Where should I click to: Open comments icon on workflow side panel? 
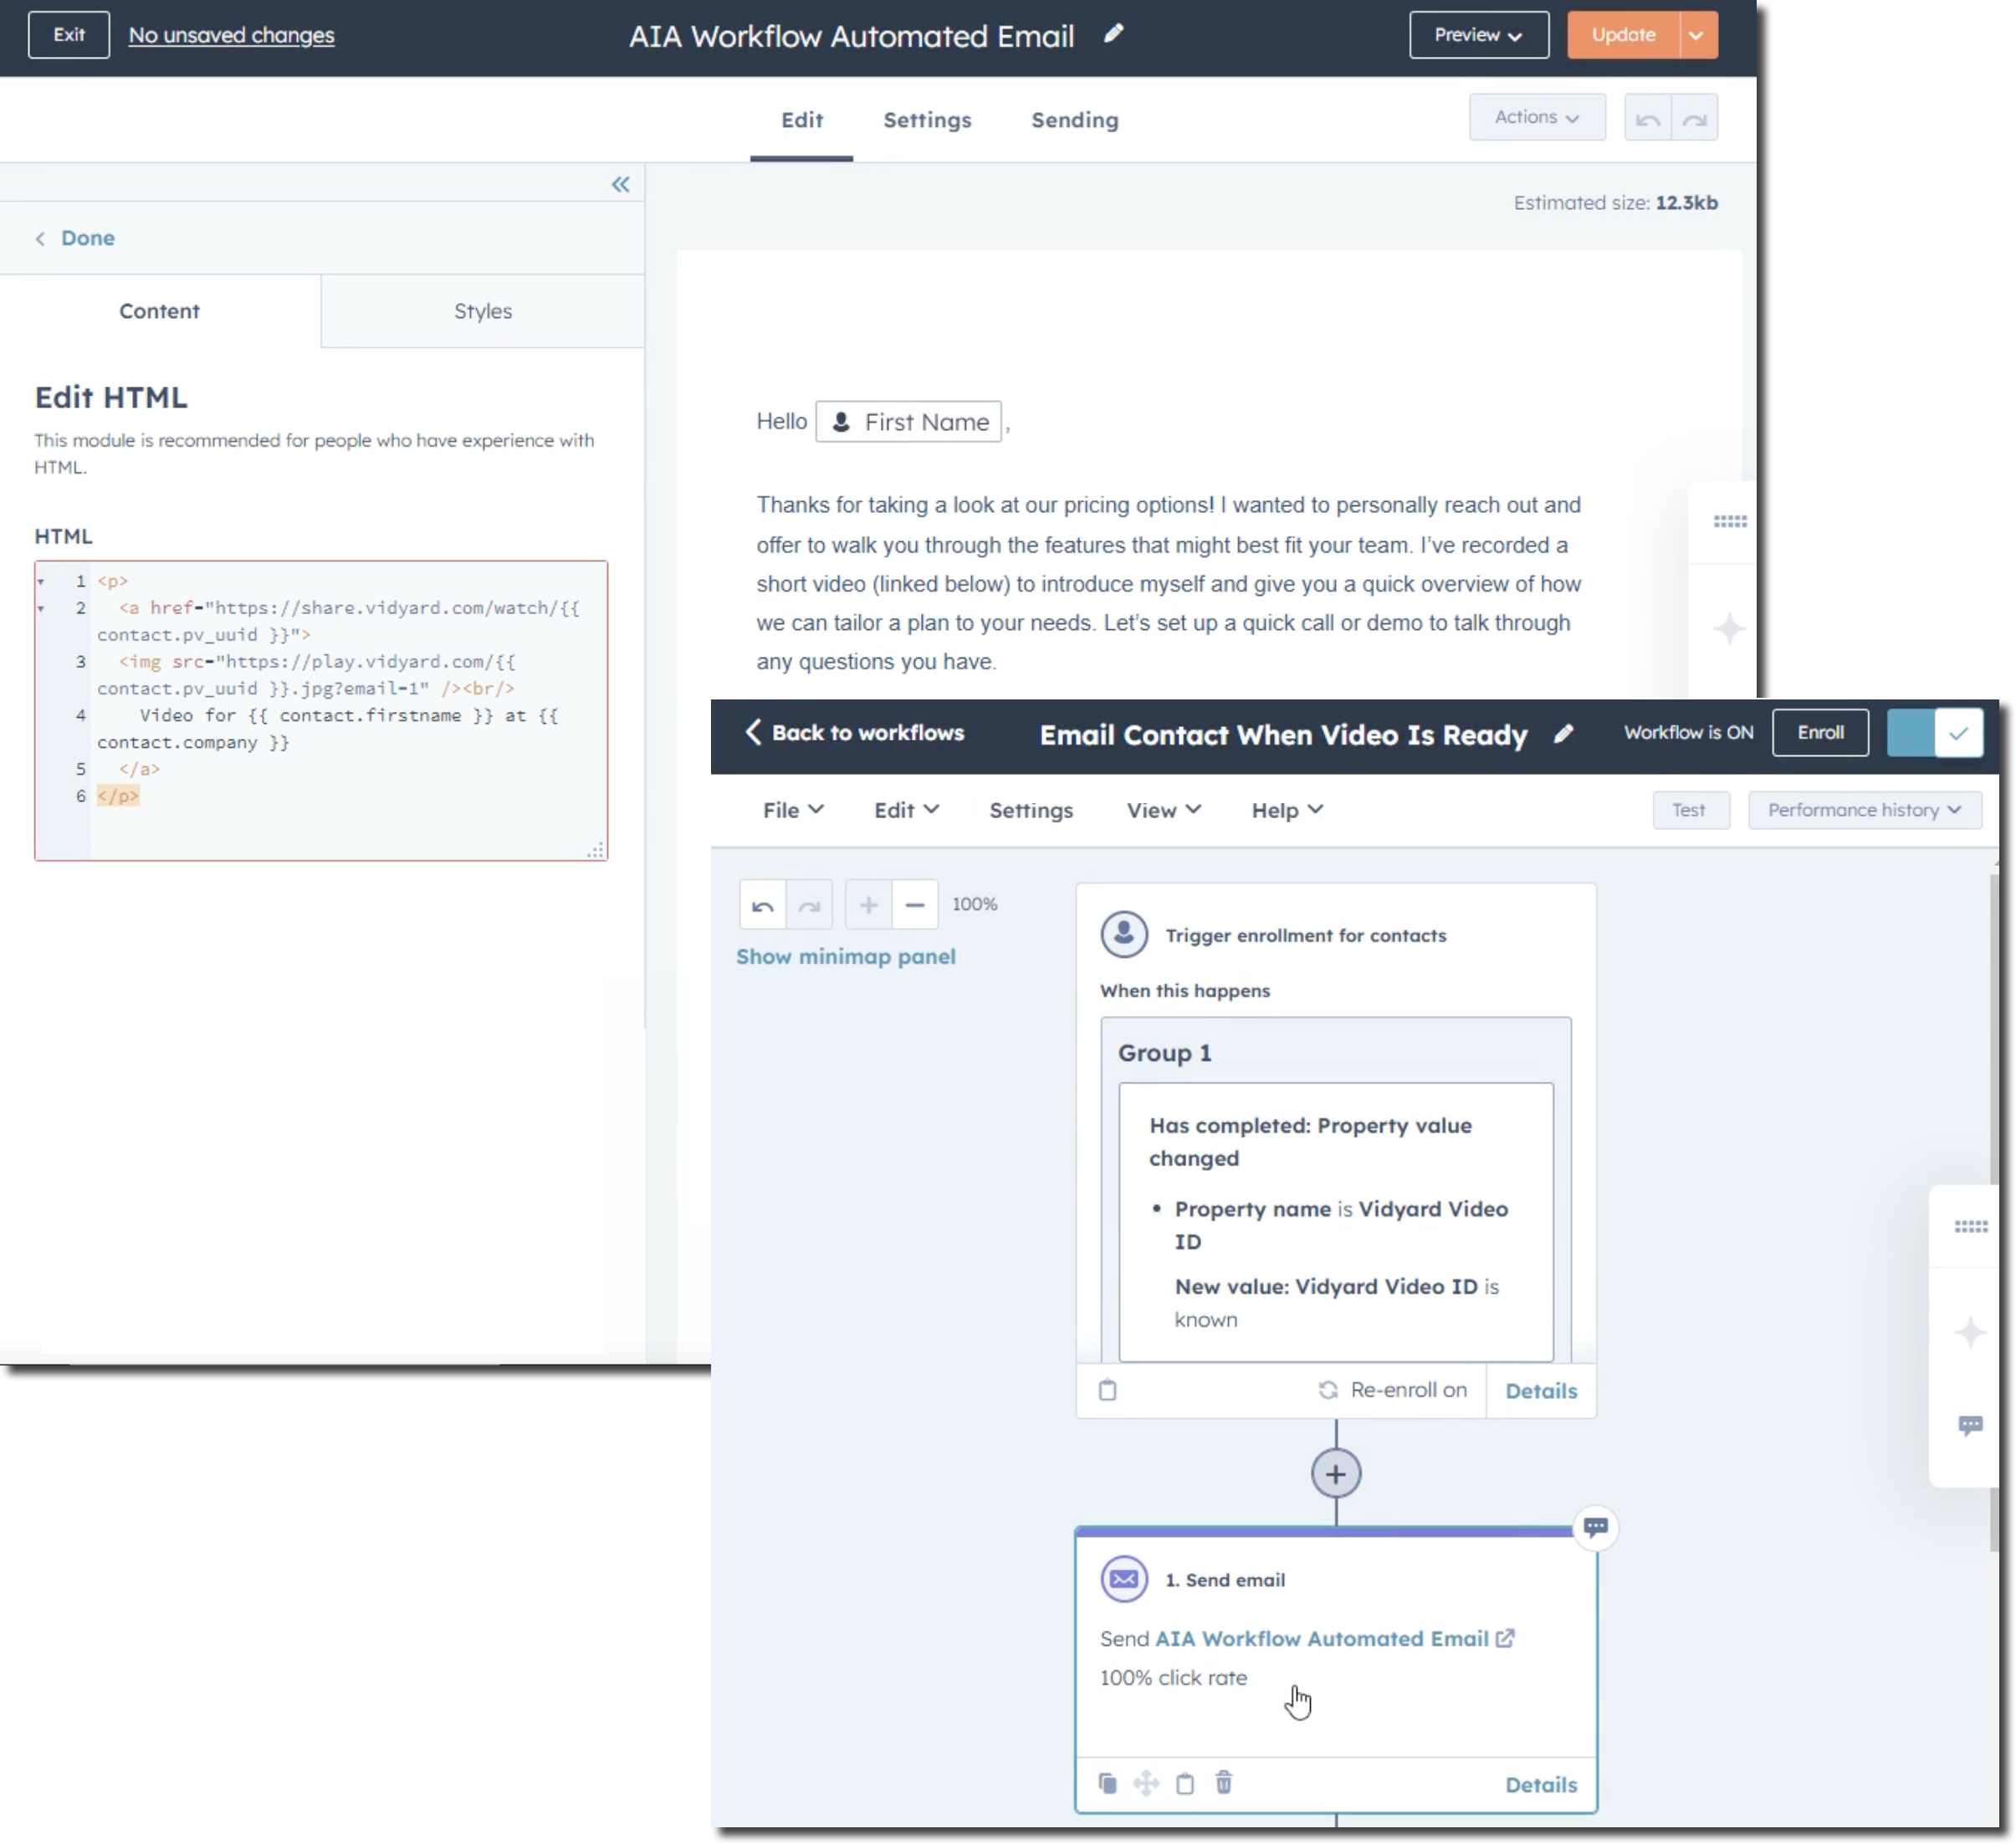(x=1970, y=1425)
